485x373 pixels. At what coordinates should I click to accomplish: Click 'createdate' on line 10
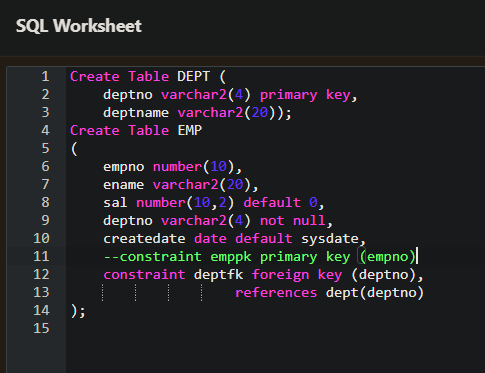tap(144, 239)
